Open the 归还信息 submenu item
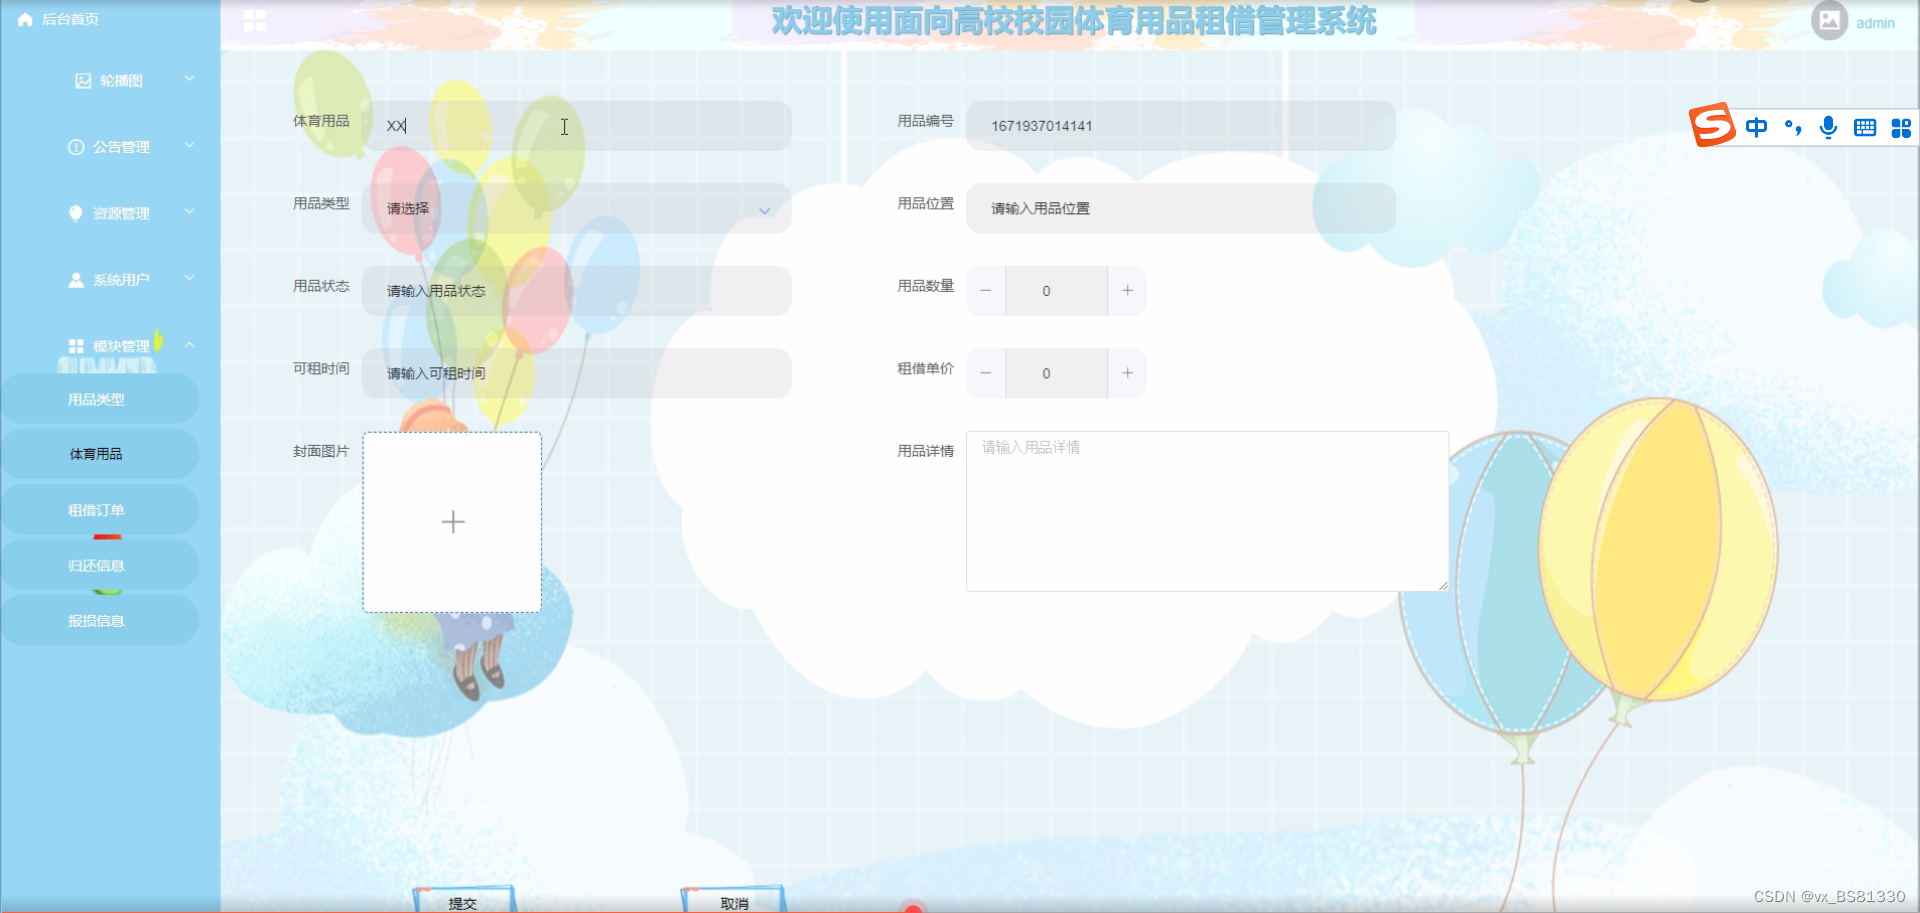The image size is (1920, 913). tap(100, 565)
